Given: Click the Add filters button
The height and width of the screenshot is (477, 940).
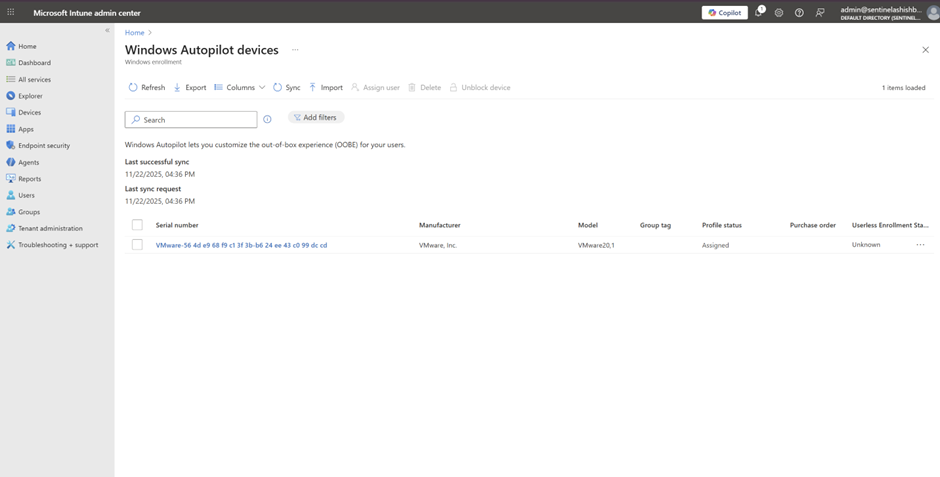Looking at the screenshot, I should pos(316,118).
